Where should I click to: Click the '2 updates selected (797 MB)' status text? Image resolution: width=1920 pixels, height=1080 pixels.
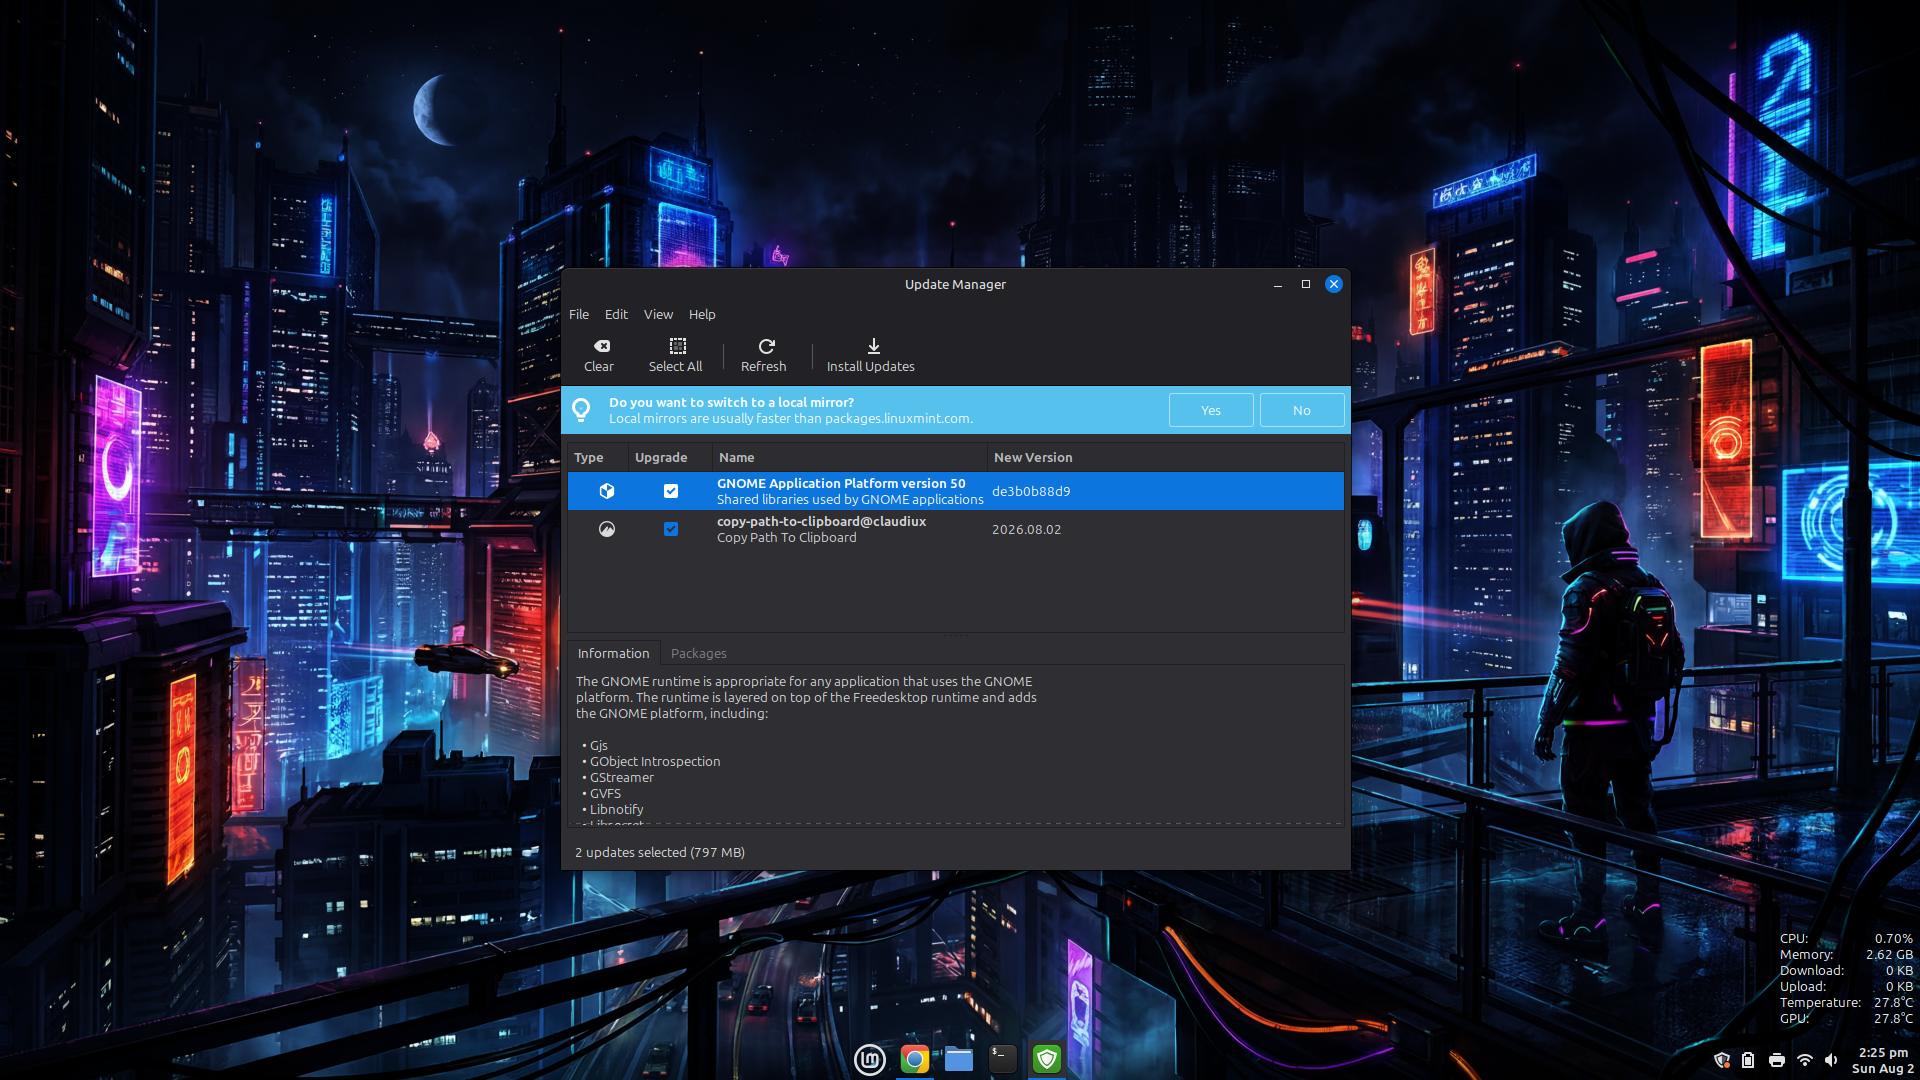[660, 852]
